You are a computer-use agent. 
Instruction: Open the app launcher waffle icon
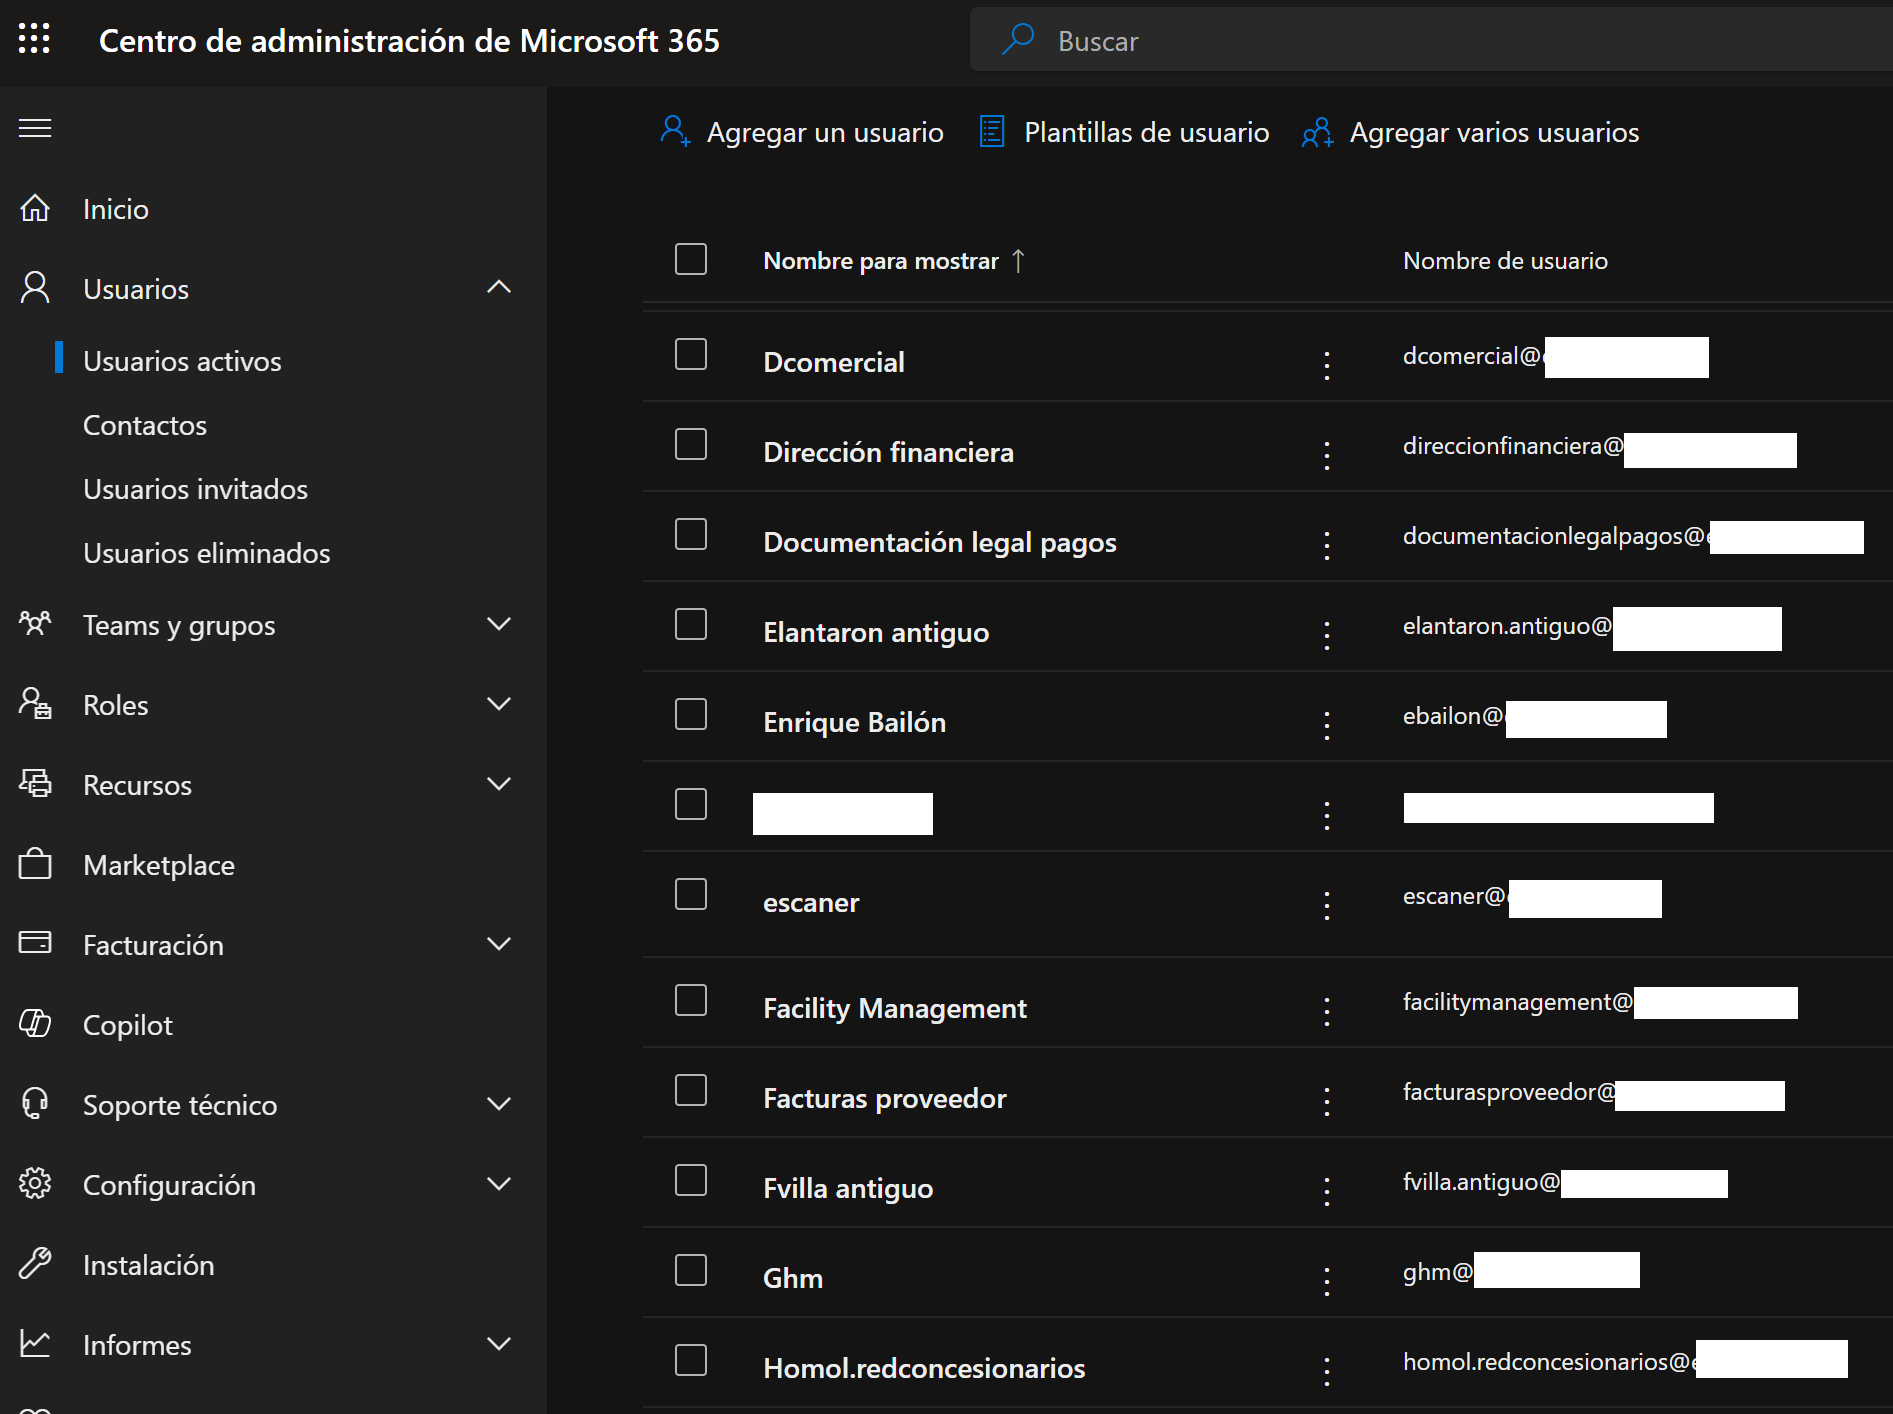[34, 39]
